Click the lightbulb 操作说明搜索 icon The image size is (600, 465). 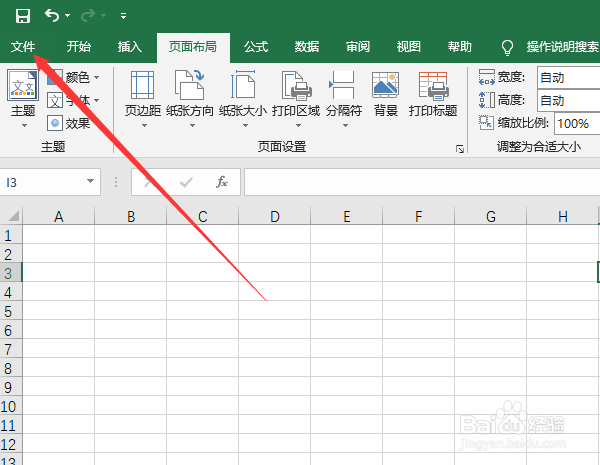click(507, 47)
